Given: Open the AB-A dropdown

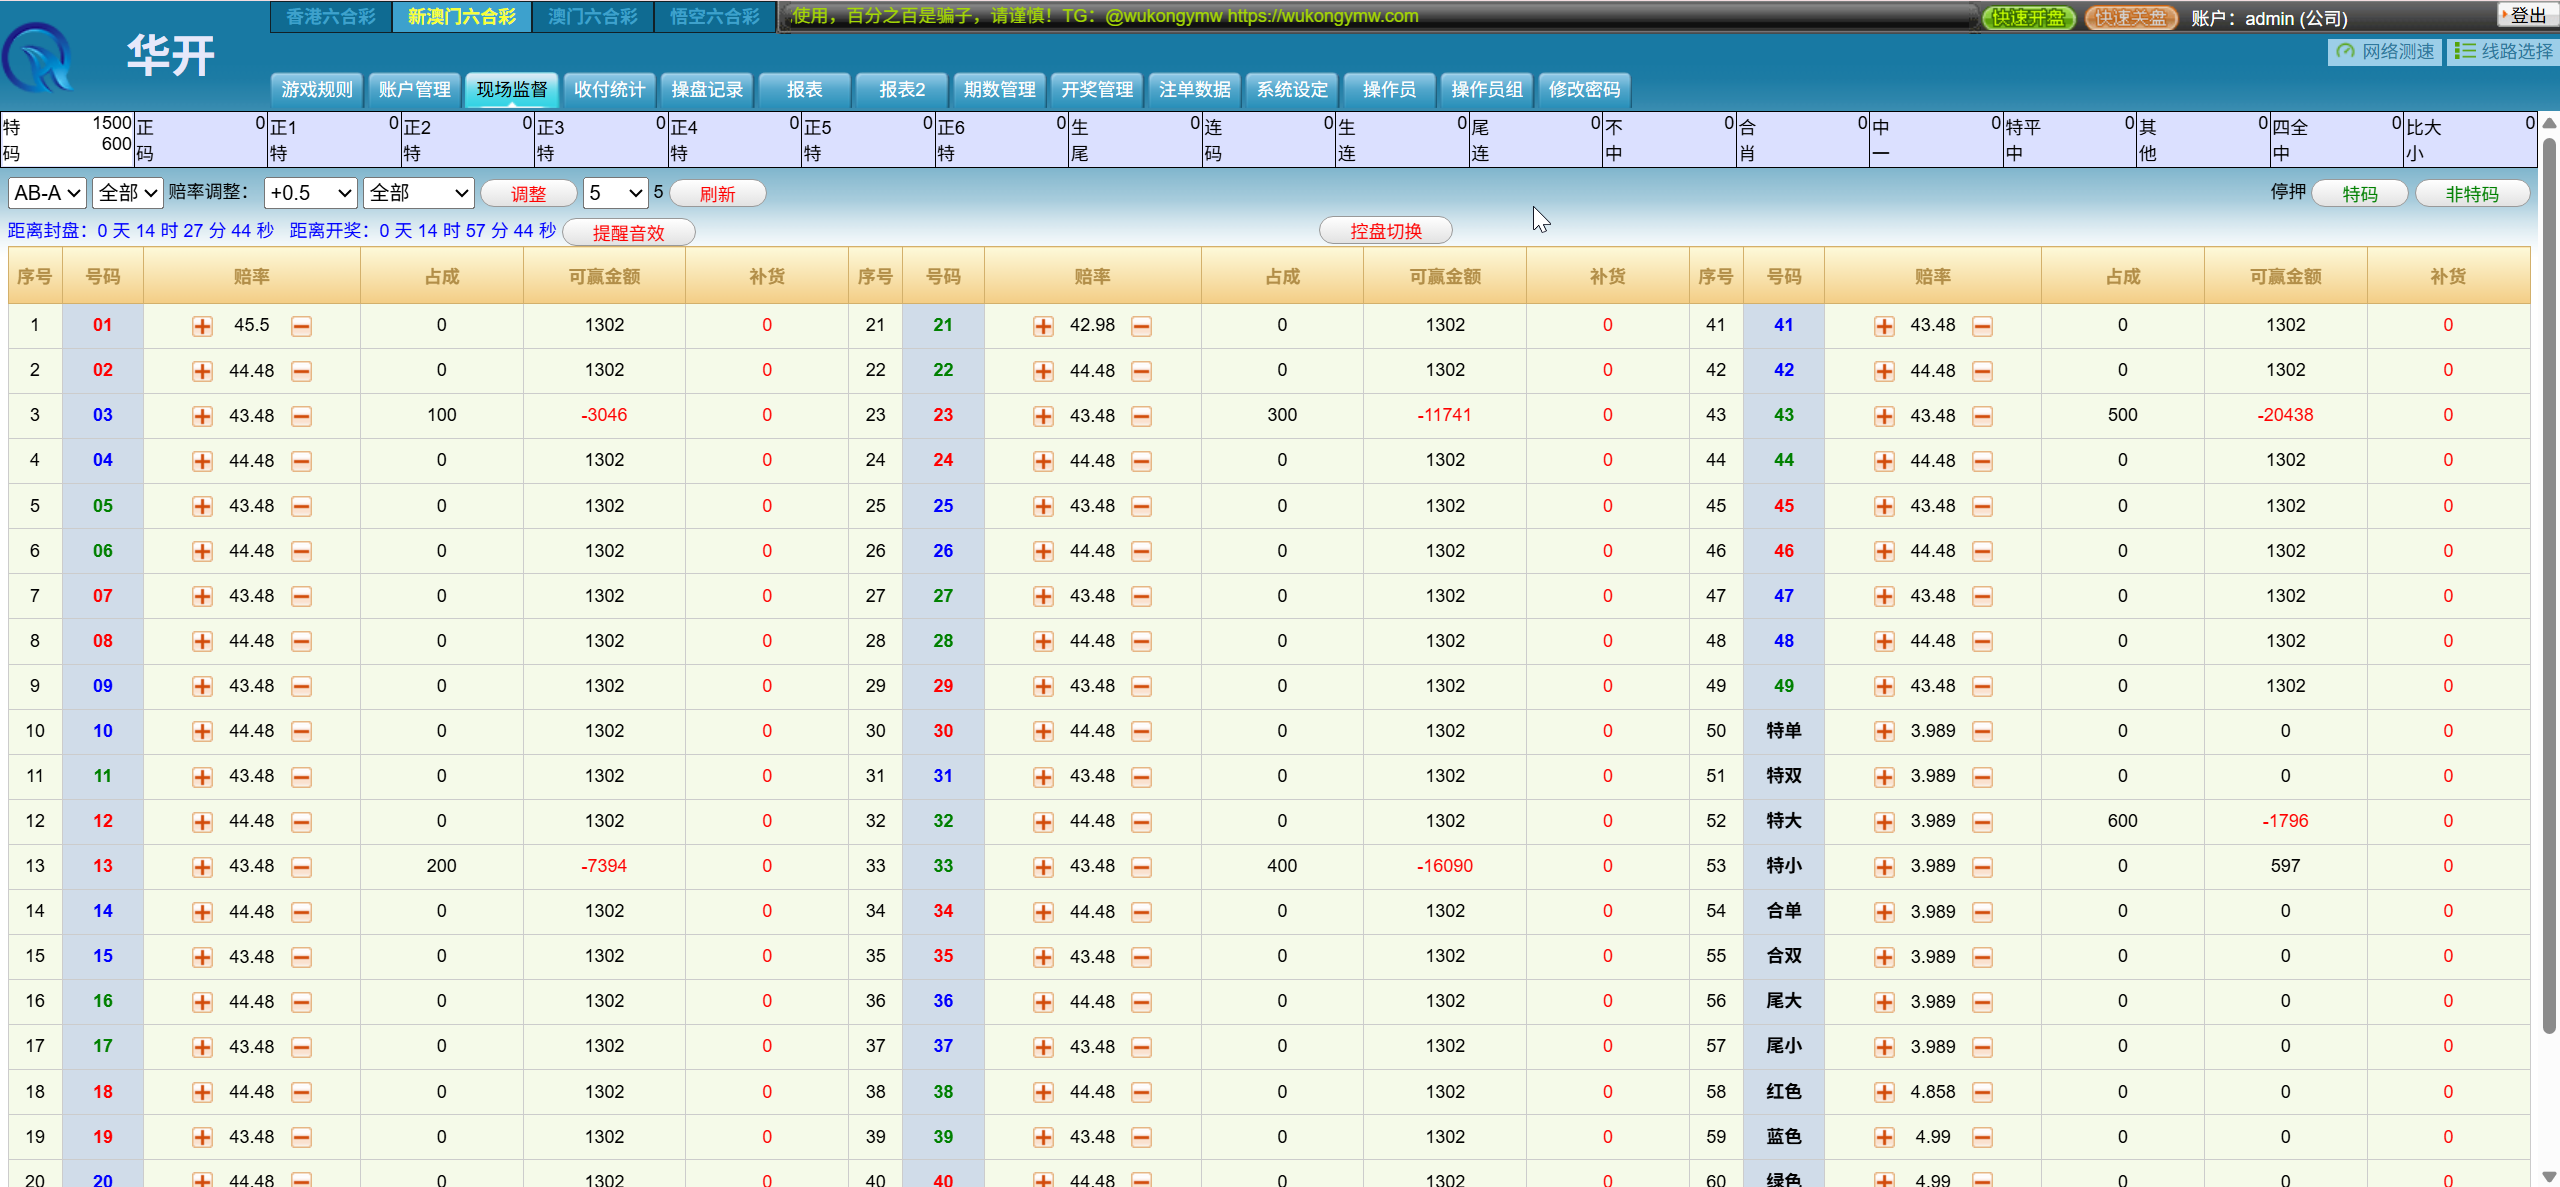Looking at the screenshot, I should pyautogui.click(x=47, y=193).
